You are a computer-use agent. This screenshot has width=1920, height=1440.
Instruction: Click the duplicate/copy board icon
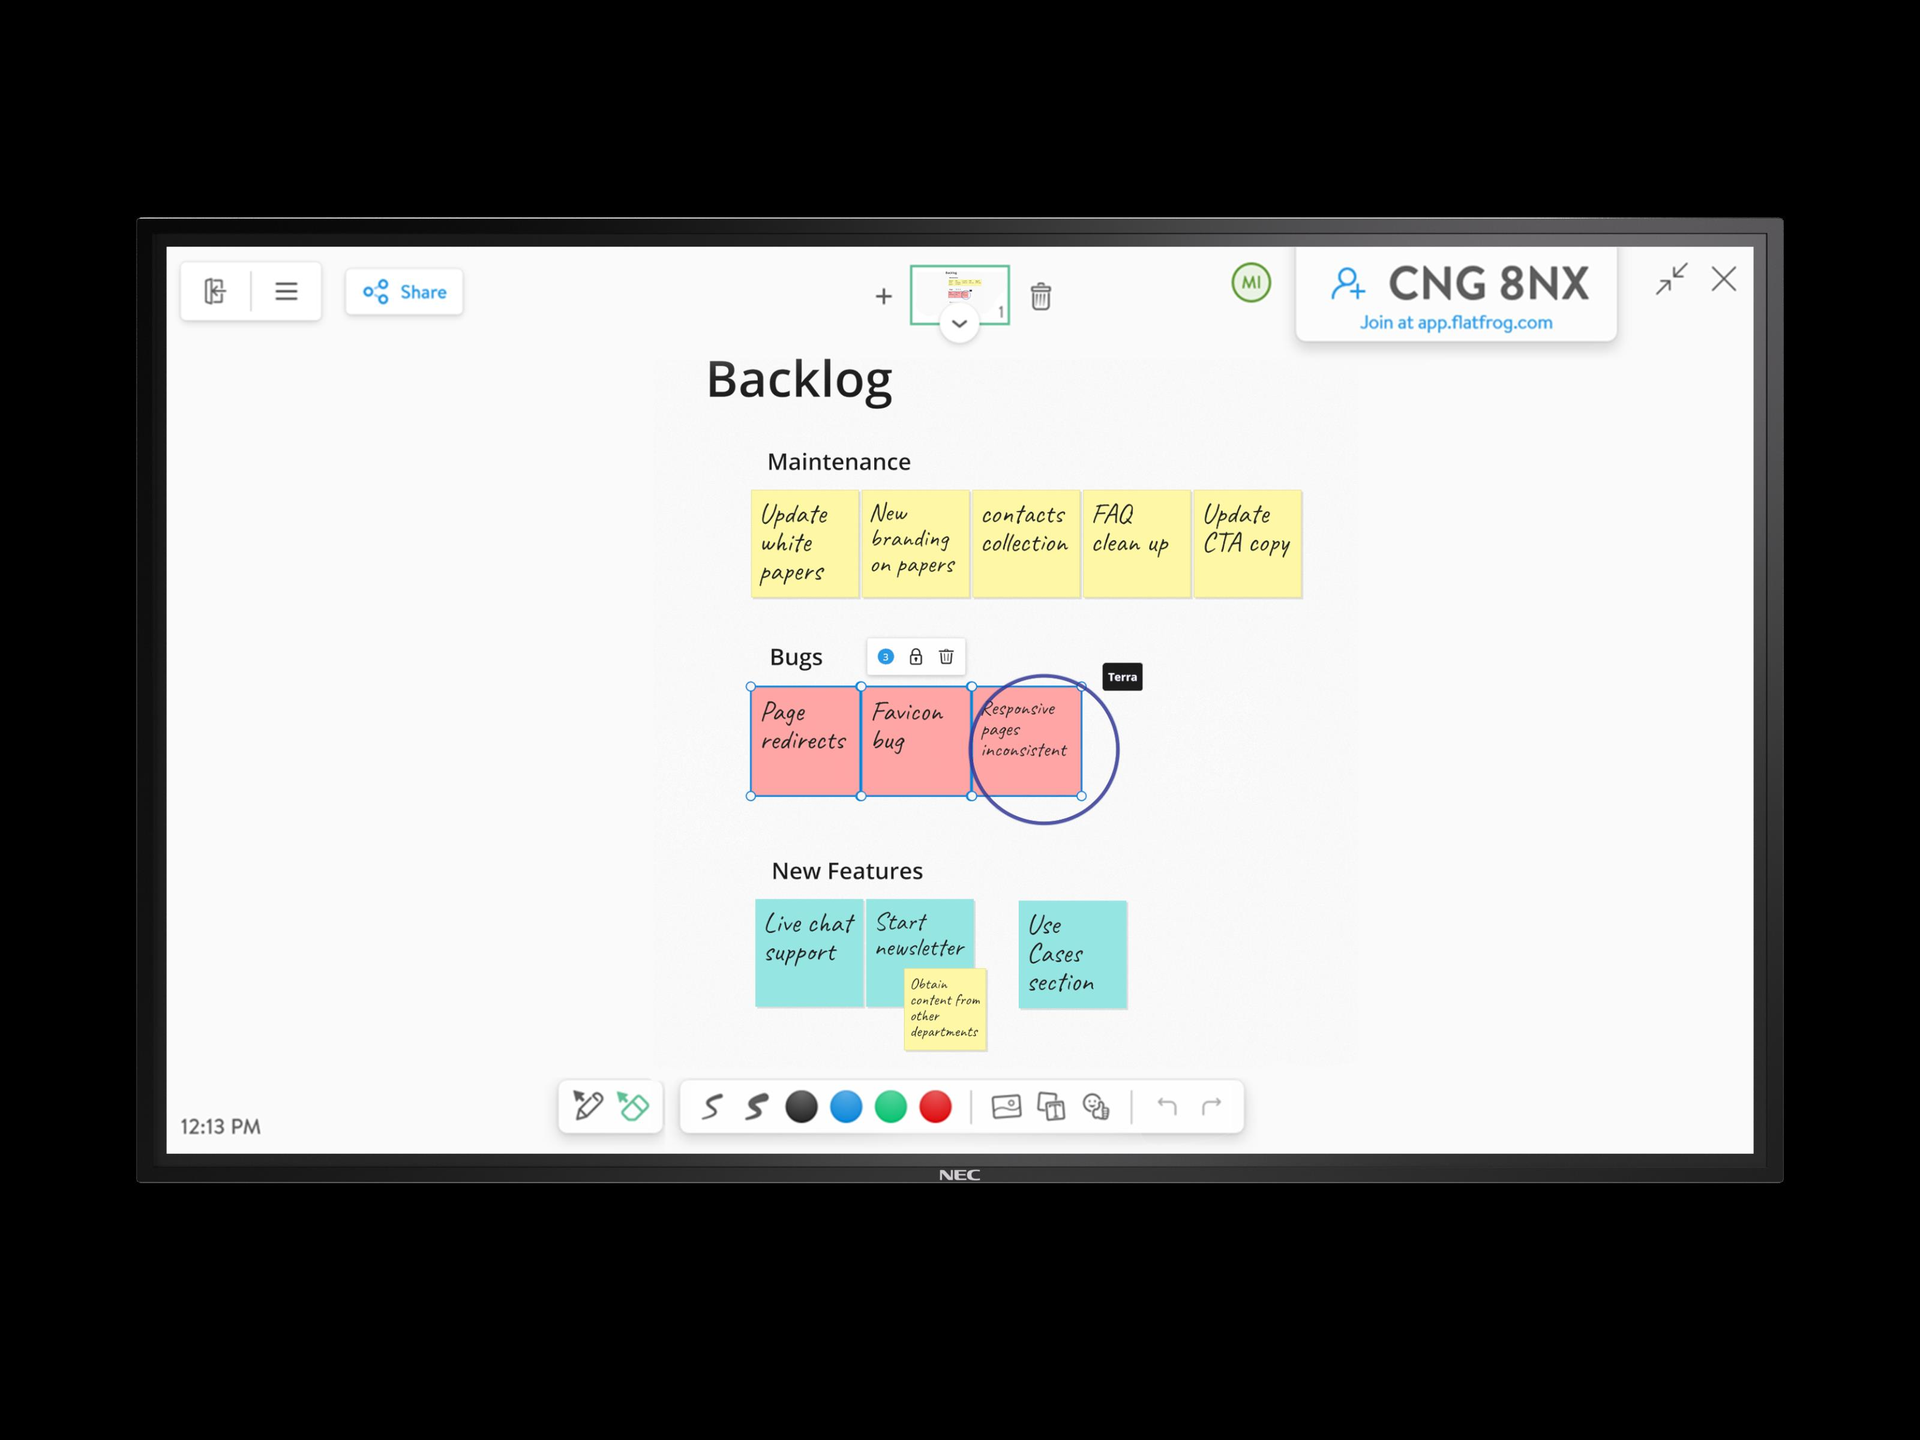(1054, 1107)
